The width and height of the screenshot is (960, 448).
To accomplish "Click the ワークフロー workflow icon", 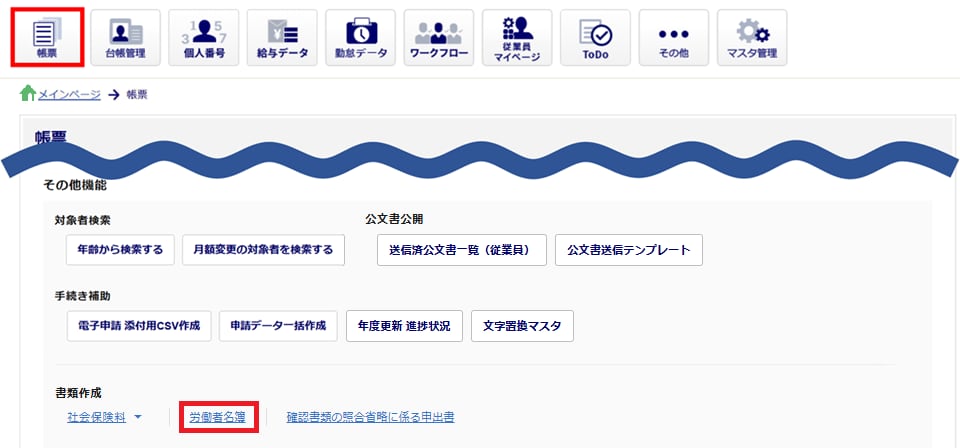I will [x=438, y=38].
